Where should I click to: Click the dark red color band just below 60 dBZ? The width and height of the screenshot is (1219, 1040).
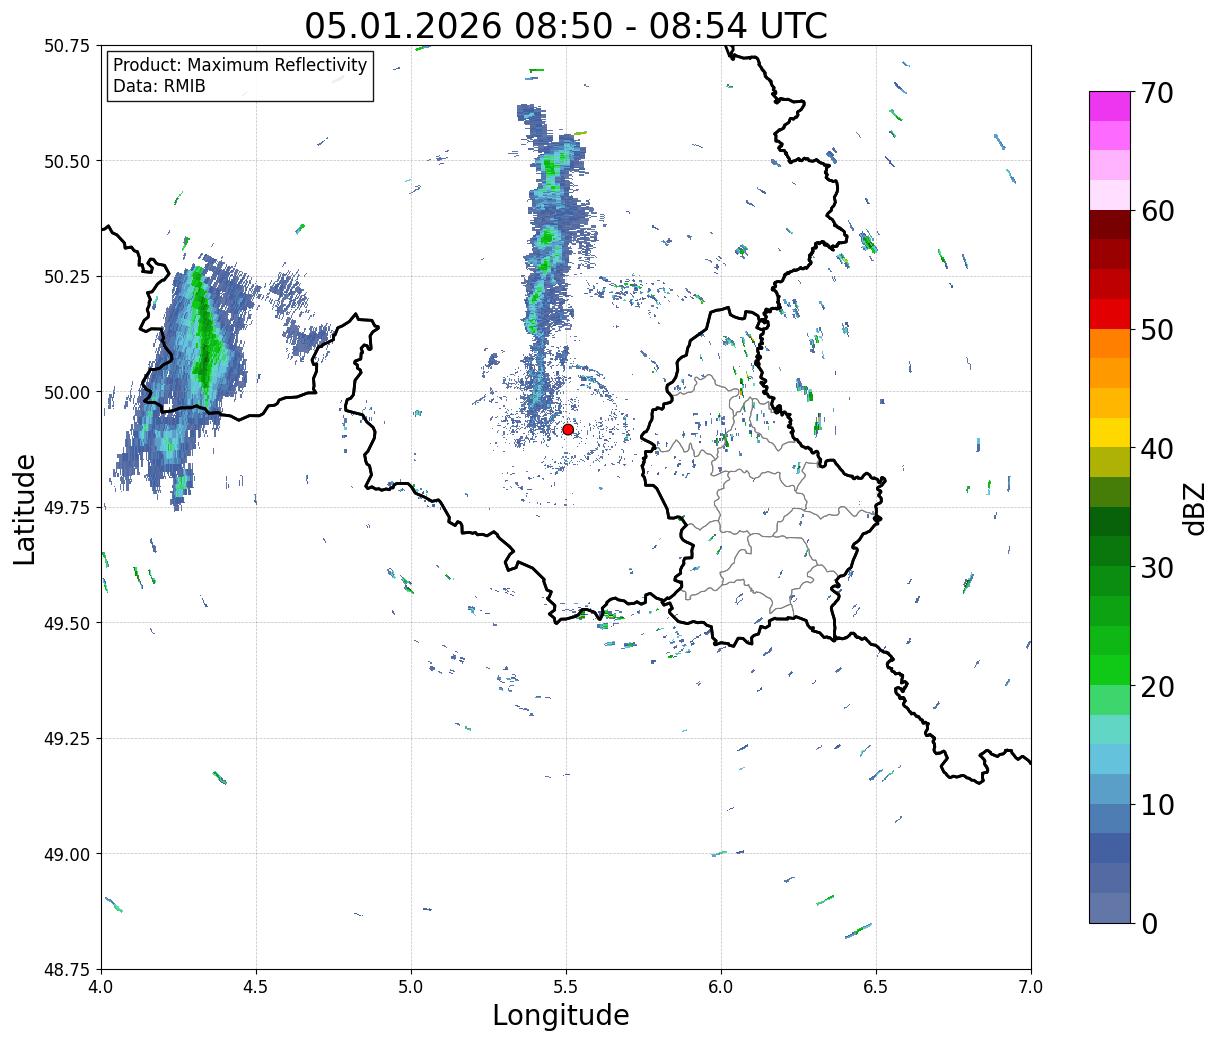[x=1110, y=224]
